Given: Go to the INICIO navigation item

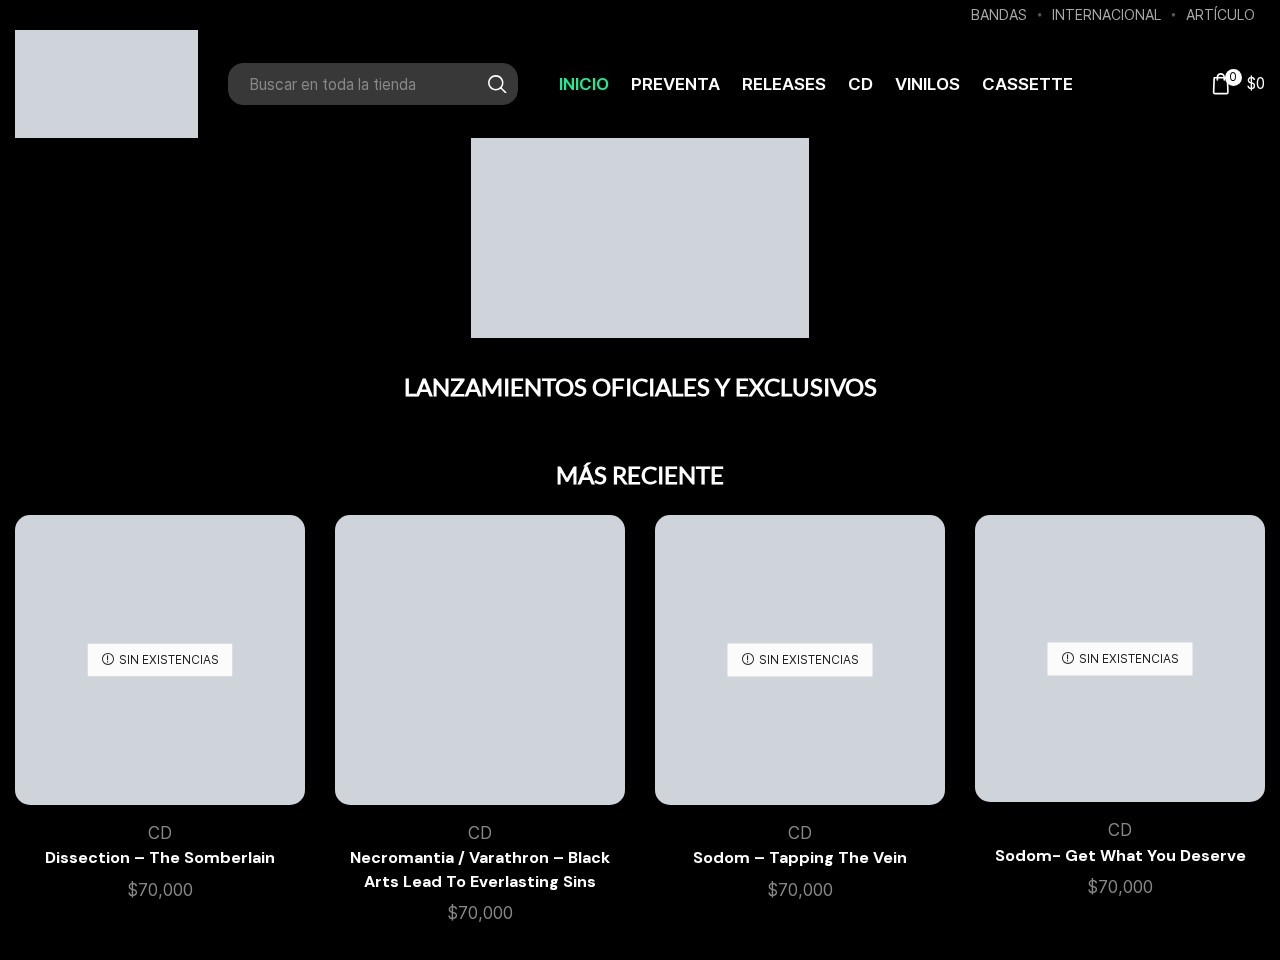Looking at the screenshot, I should (x=583, y=84).
